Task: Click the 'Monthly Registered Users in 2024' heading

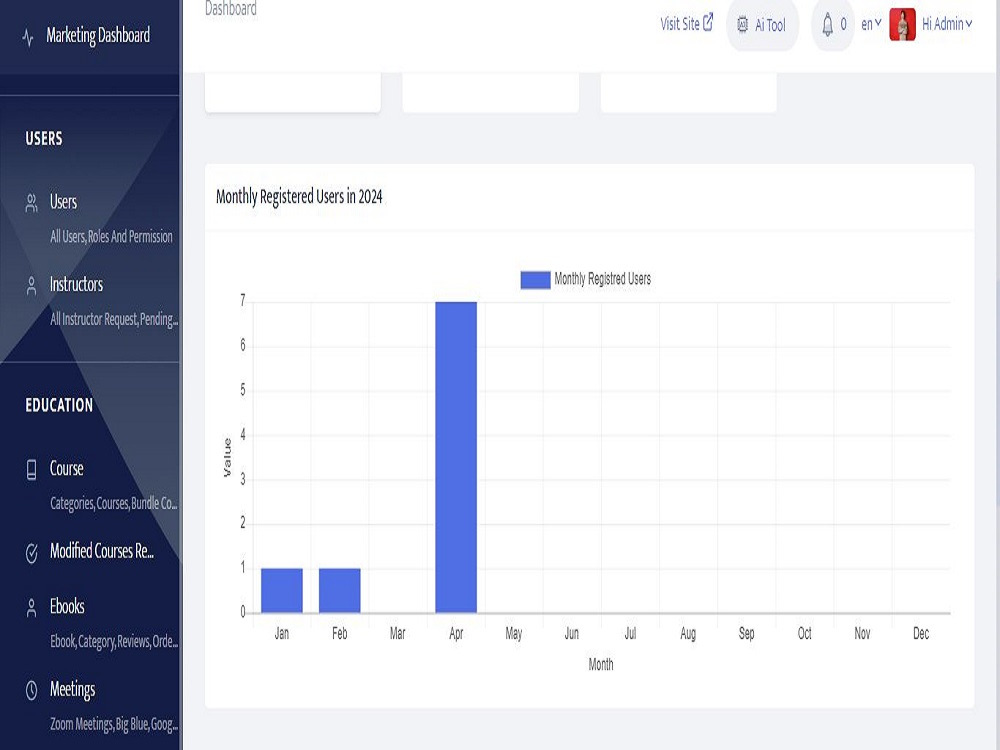Action: pyautogui.click(x=299, y=196)
